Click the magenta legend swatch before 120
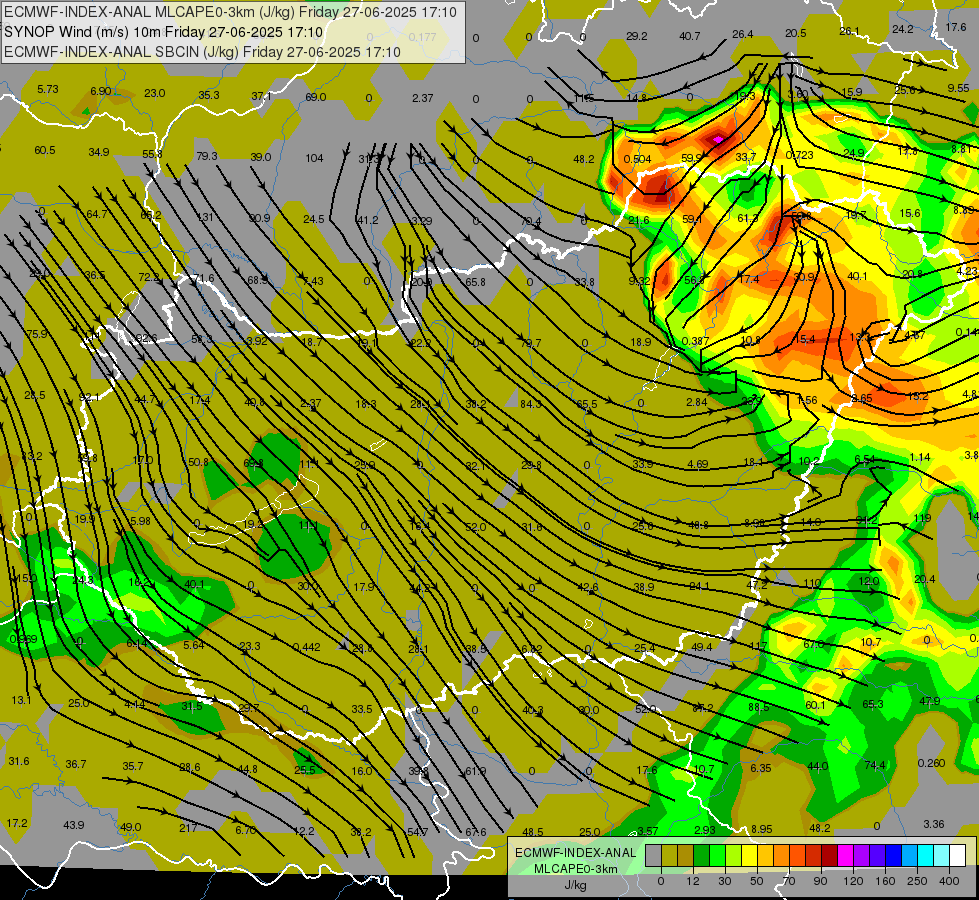Screen dimensions: 979x900 [x=845, y=855]
